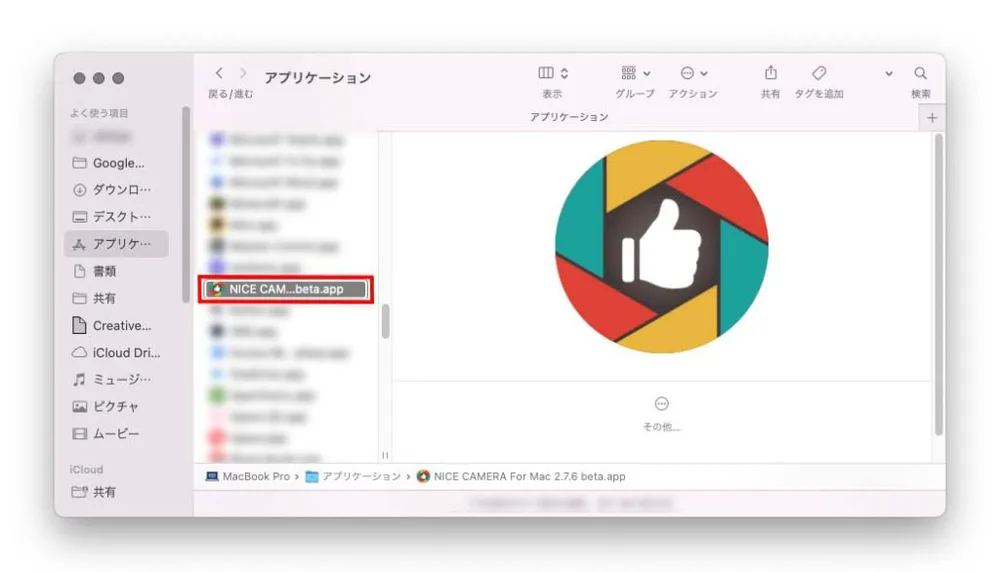Expand the toolbar overflow chevron near search
Image resolution: width=1000 pixels, height=572 pixels.
tap(888, 74)
